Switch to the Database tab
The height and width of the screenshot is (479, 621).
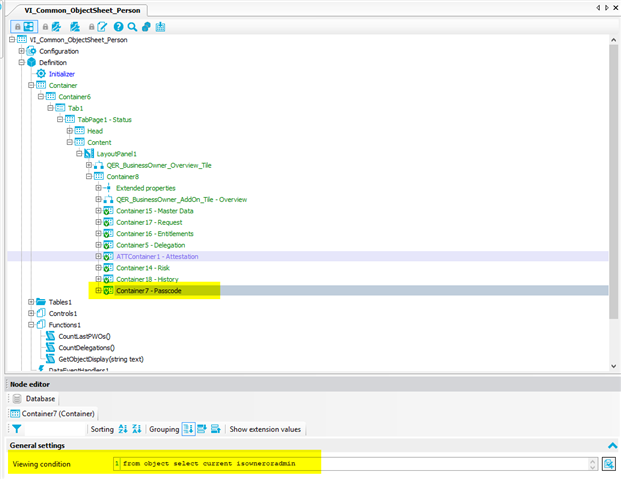coord(35,399)
